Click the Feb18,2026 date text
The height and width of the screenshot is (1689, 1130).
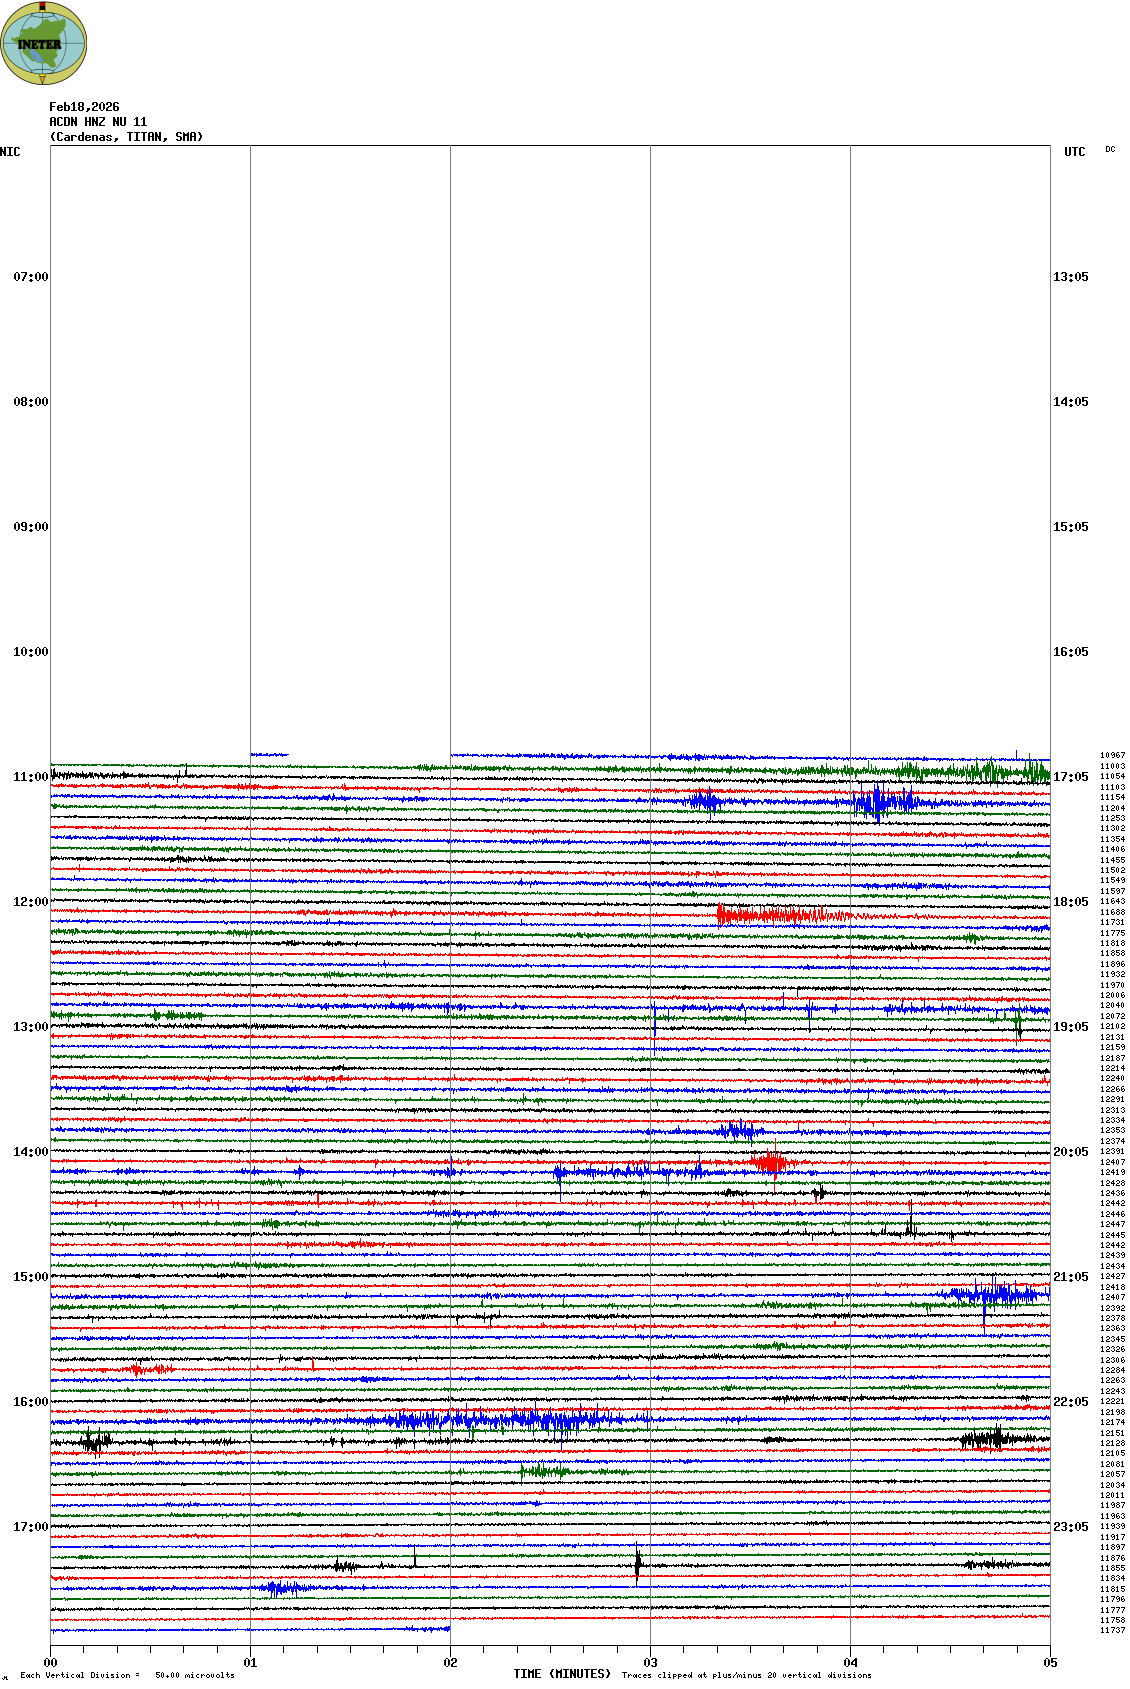point(84,107)
